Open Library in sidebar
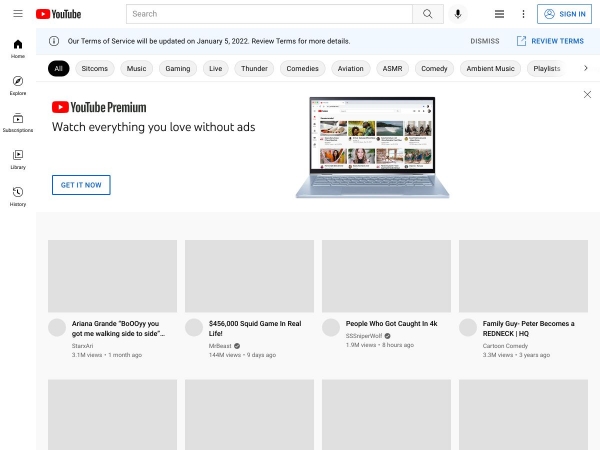Screen dimensions: 600x450 pyautogui.click(x=18, y=160)
